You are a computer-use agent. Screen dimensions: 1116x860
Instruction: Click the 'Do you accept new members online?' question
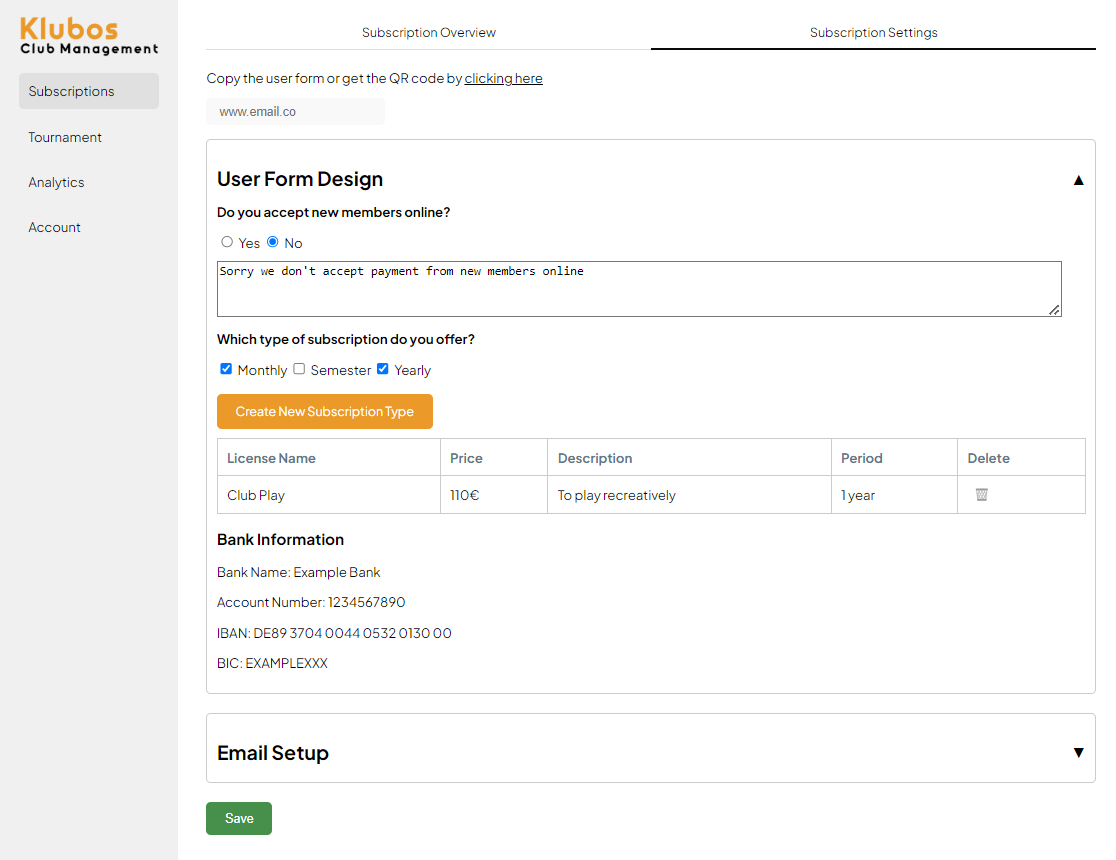pyautogui.click(x=333, y=212)
